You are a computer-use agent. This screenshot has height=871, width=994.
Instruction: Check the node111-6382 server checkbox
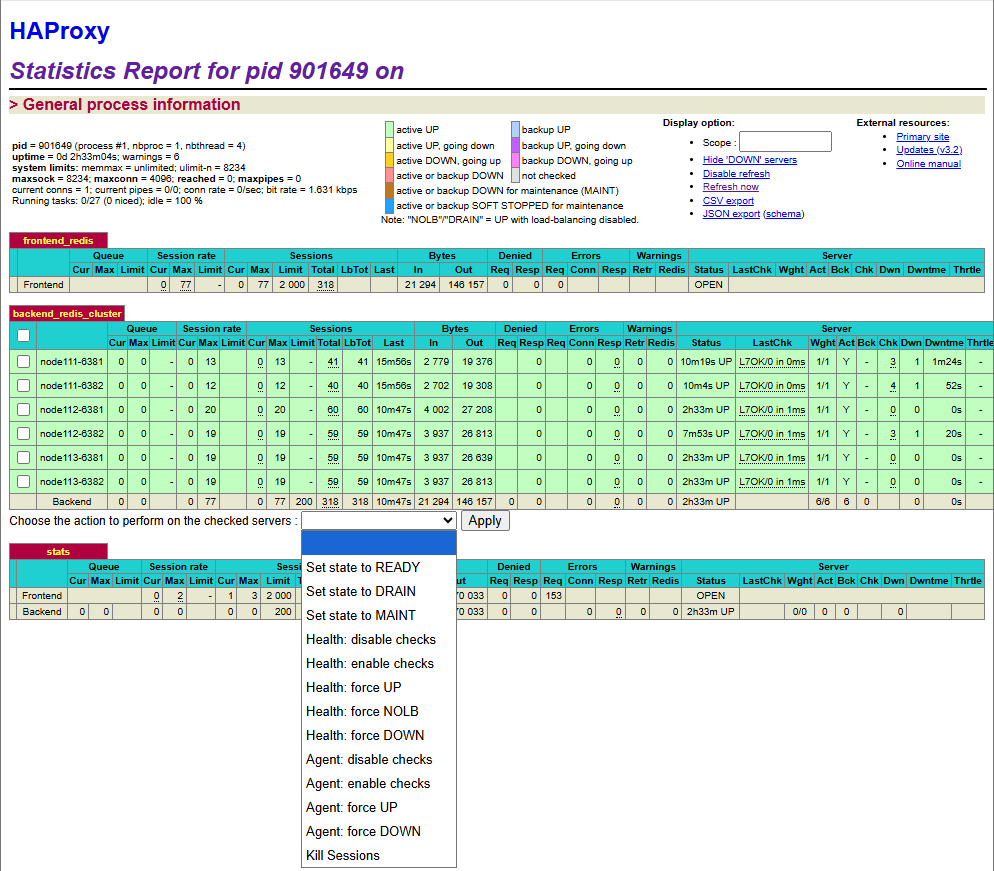[x=23, y=385]
